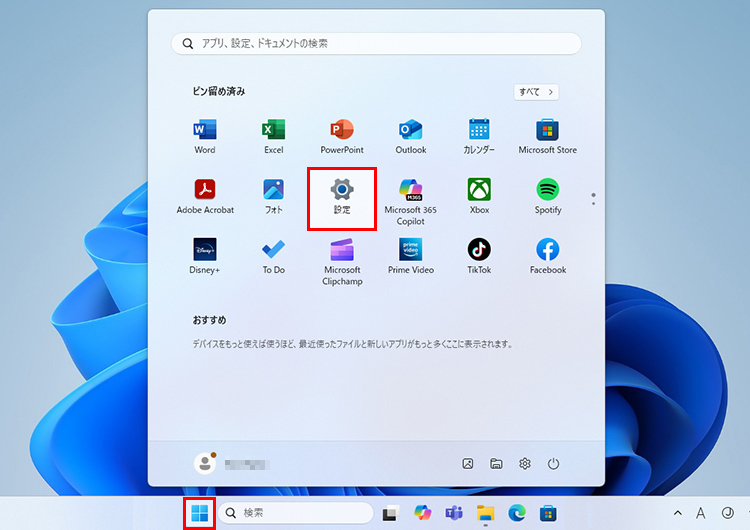Launch Microsoft 365 Copilot

point(410,202)
